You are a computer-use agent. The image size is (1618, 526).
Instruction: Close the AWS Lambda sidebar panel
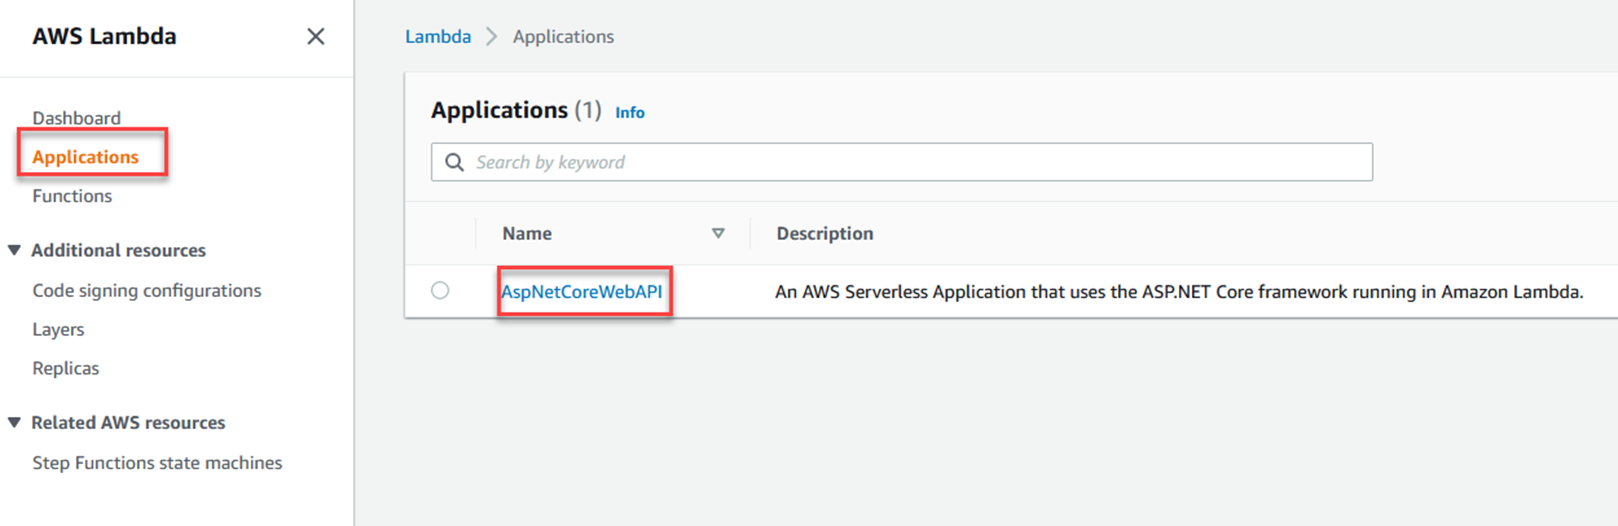pyautogui.click(x=315, y=37)
